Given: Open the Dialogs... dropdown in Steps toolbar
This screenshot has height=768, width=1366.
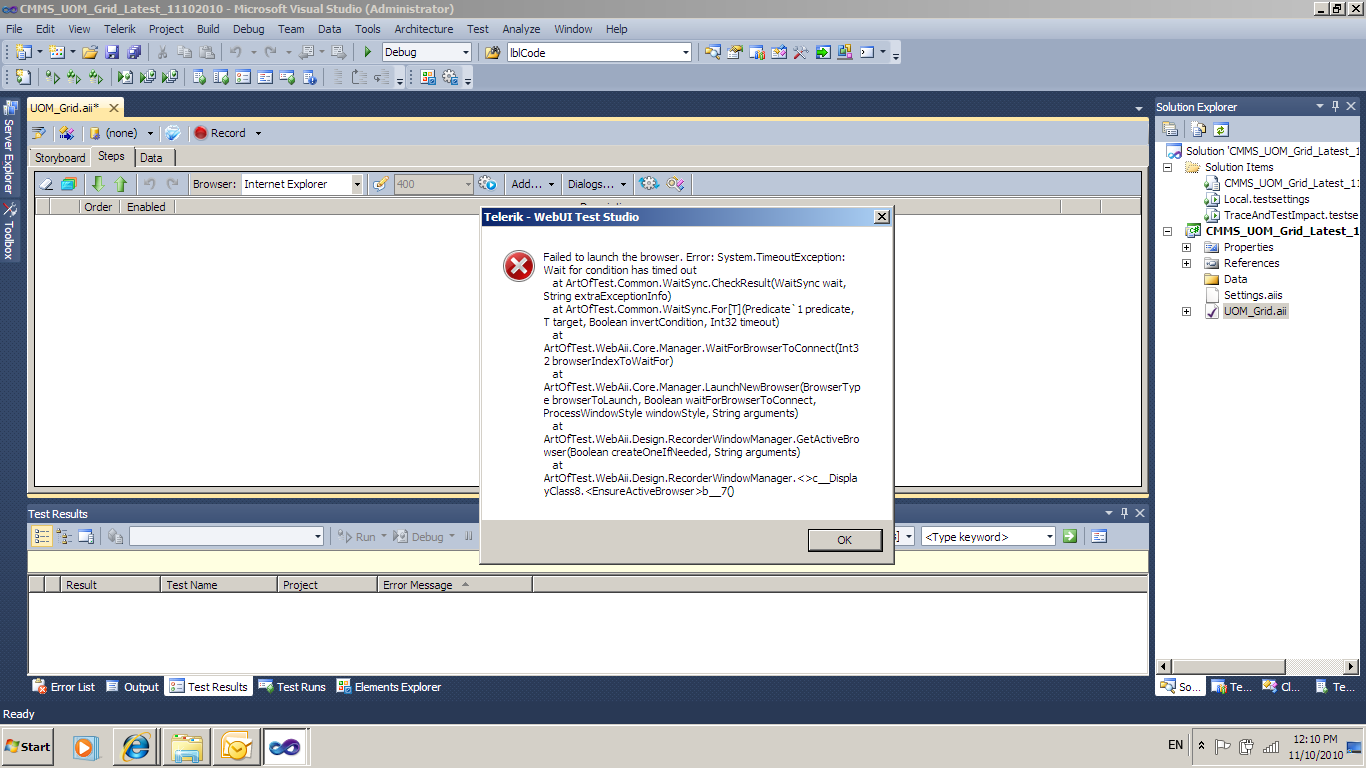Looking at the screenshot, I should [x=597, y=184].
